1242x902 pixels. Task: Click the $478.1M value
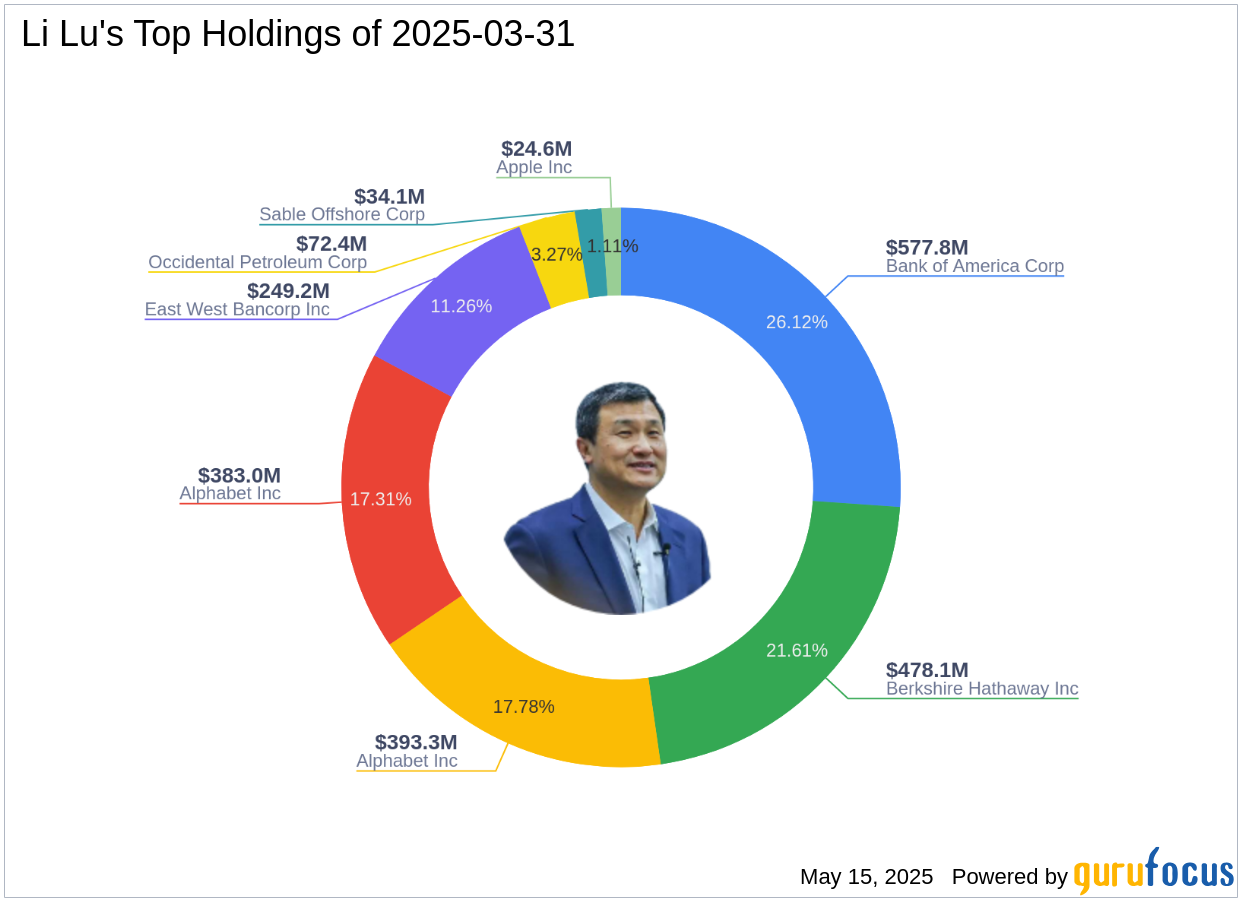927,669
